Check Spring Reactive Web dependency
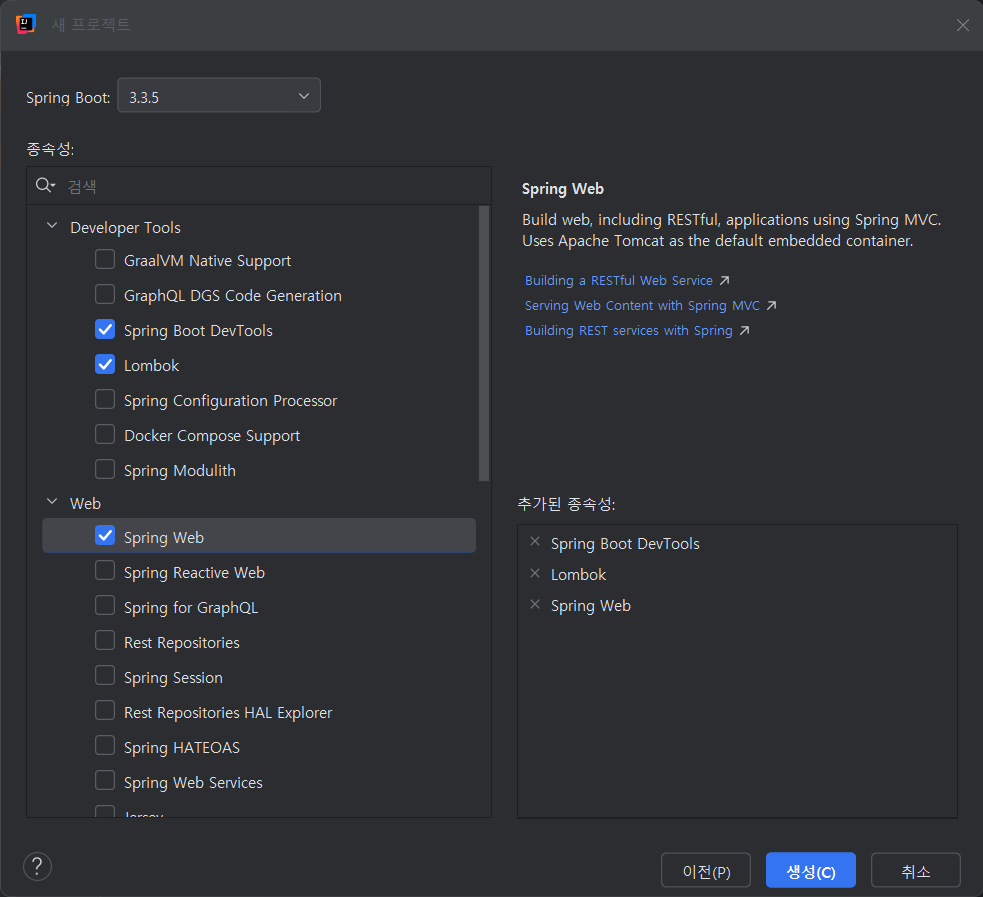Image resolution: width=983 pixels, height=897 pixels. coord(105,572)
